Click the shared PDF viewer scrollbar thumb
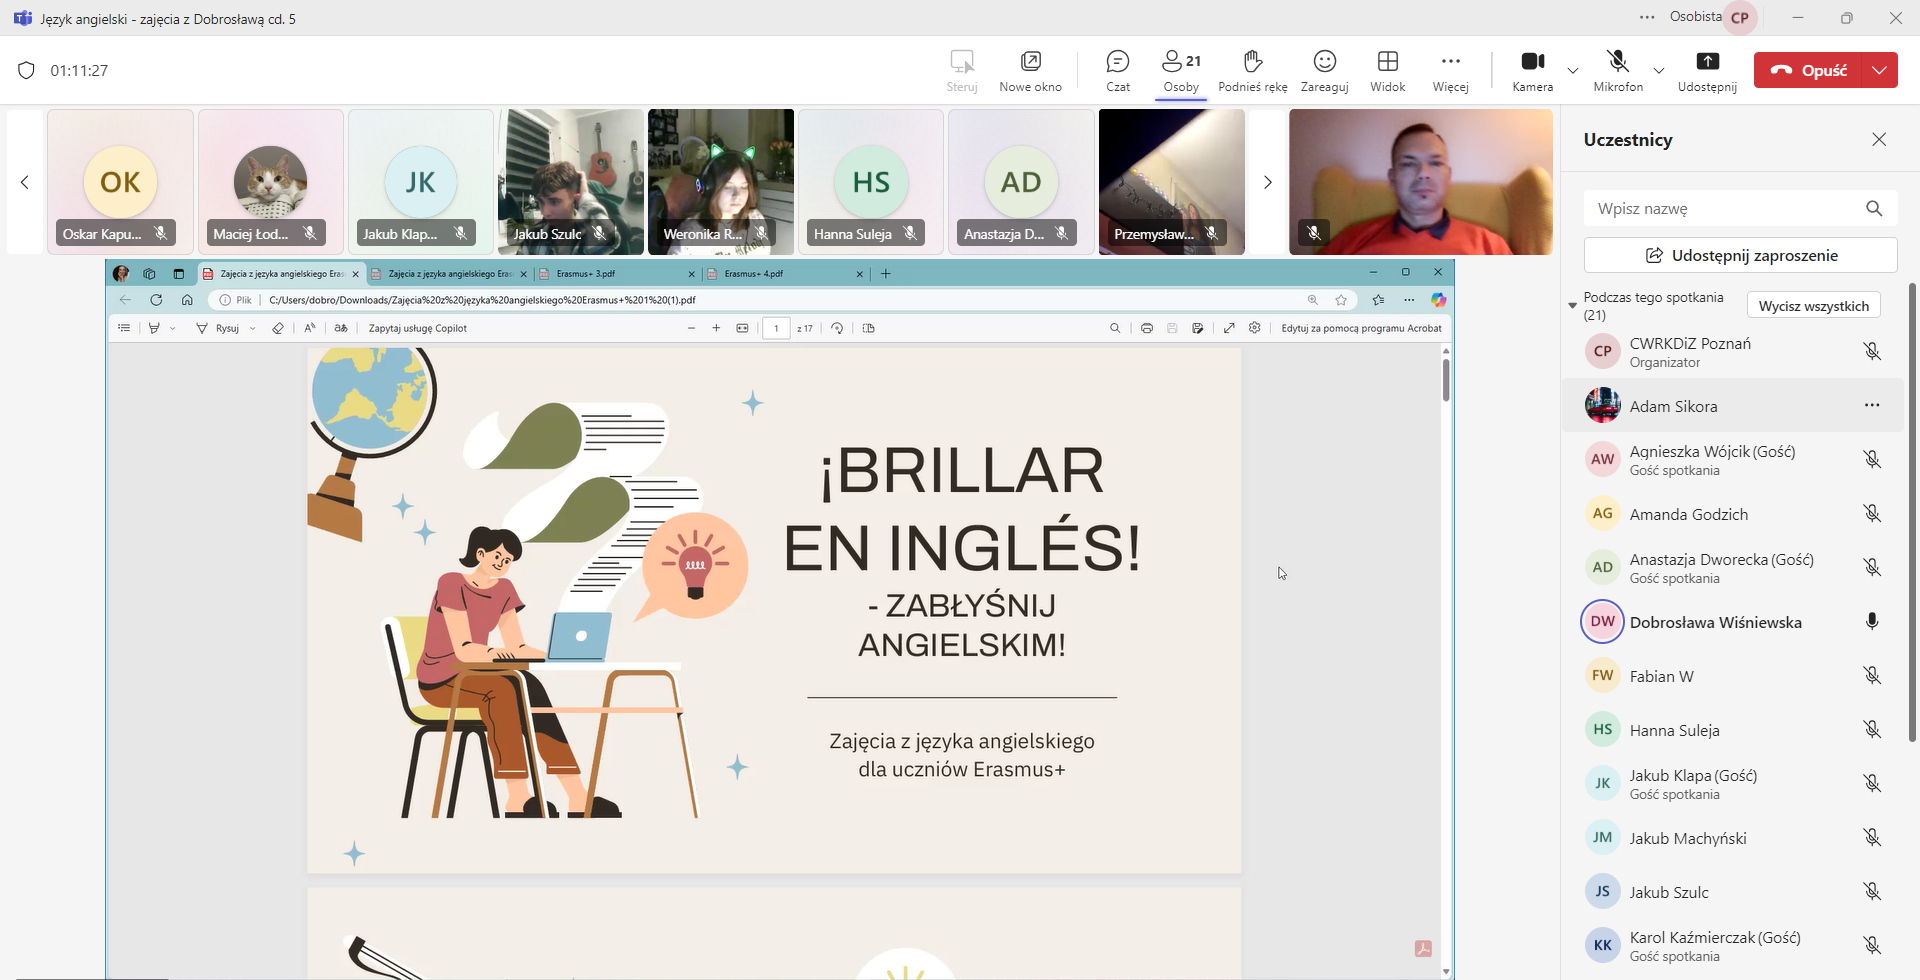 [x=1446, y=380]
